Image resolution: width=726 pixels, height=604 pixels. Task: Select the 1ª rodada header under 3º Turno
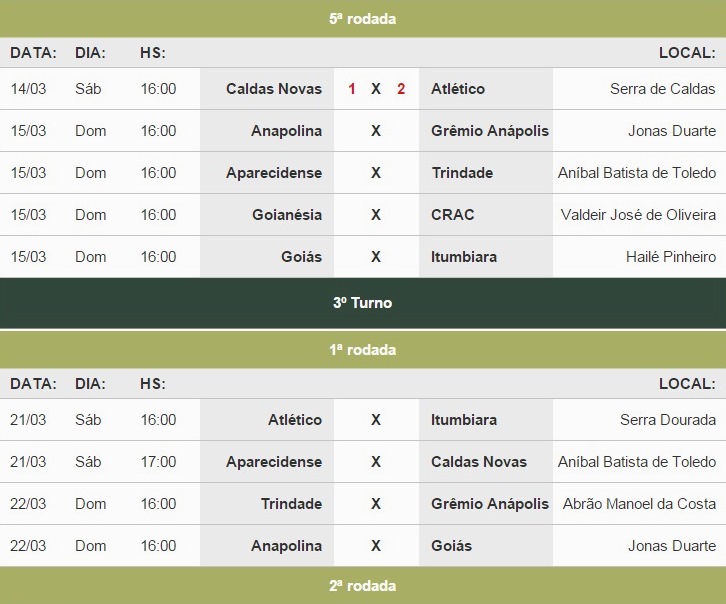click(x=363, y=349)
